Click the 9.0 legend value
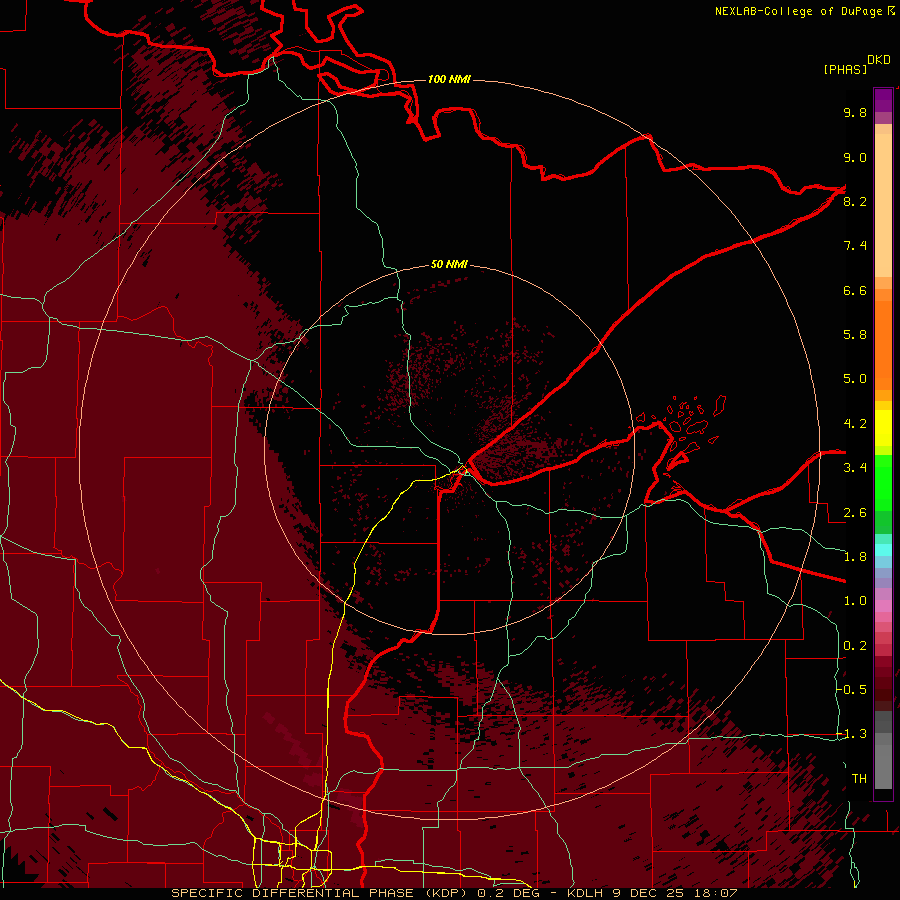Viewport: 900px width, 900px height. (x=855, y=157)
